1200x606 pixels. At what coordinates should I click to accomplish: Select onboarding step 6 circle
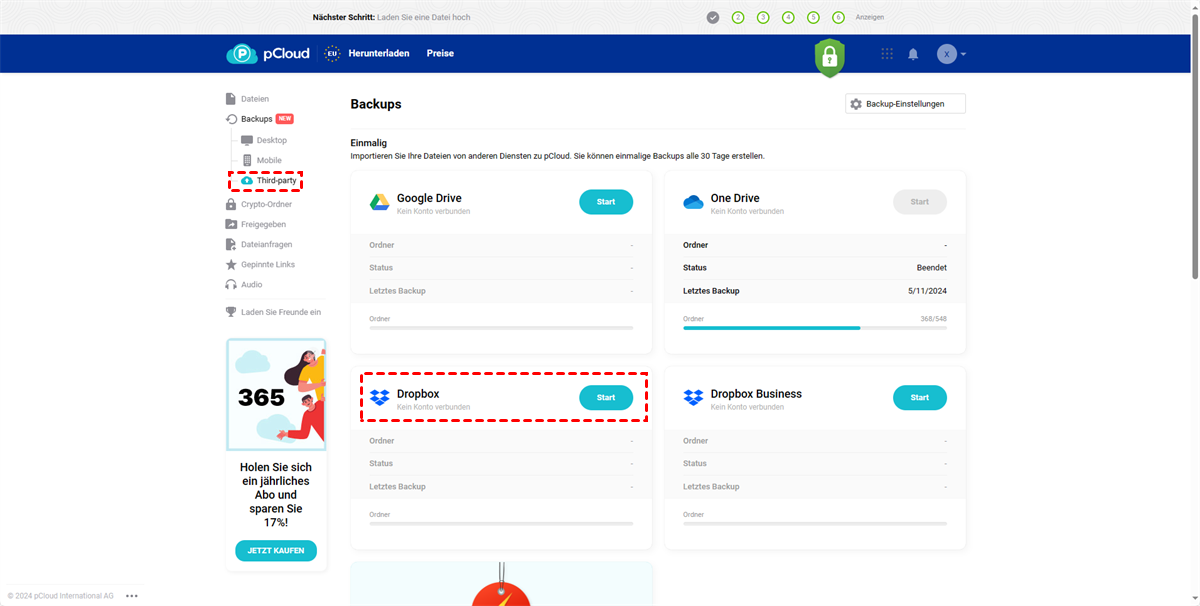coord(838,17)
